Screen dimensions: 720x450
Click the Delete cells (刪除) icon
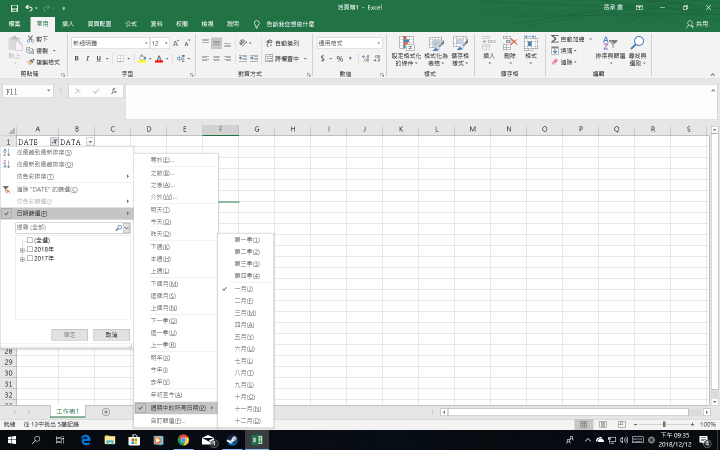pyautogui.click(x=510, y=44)
